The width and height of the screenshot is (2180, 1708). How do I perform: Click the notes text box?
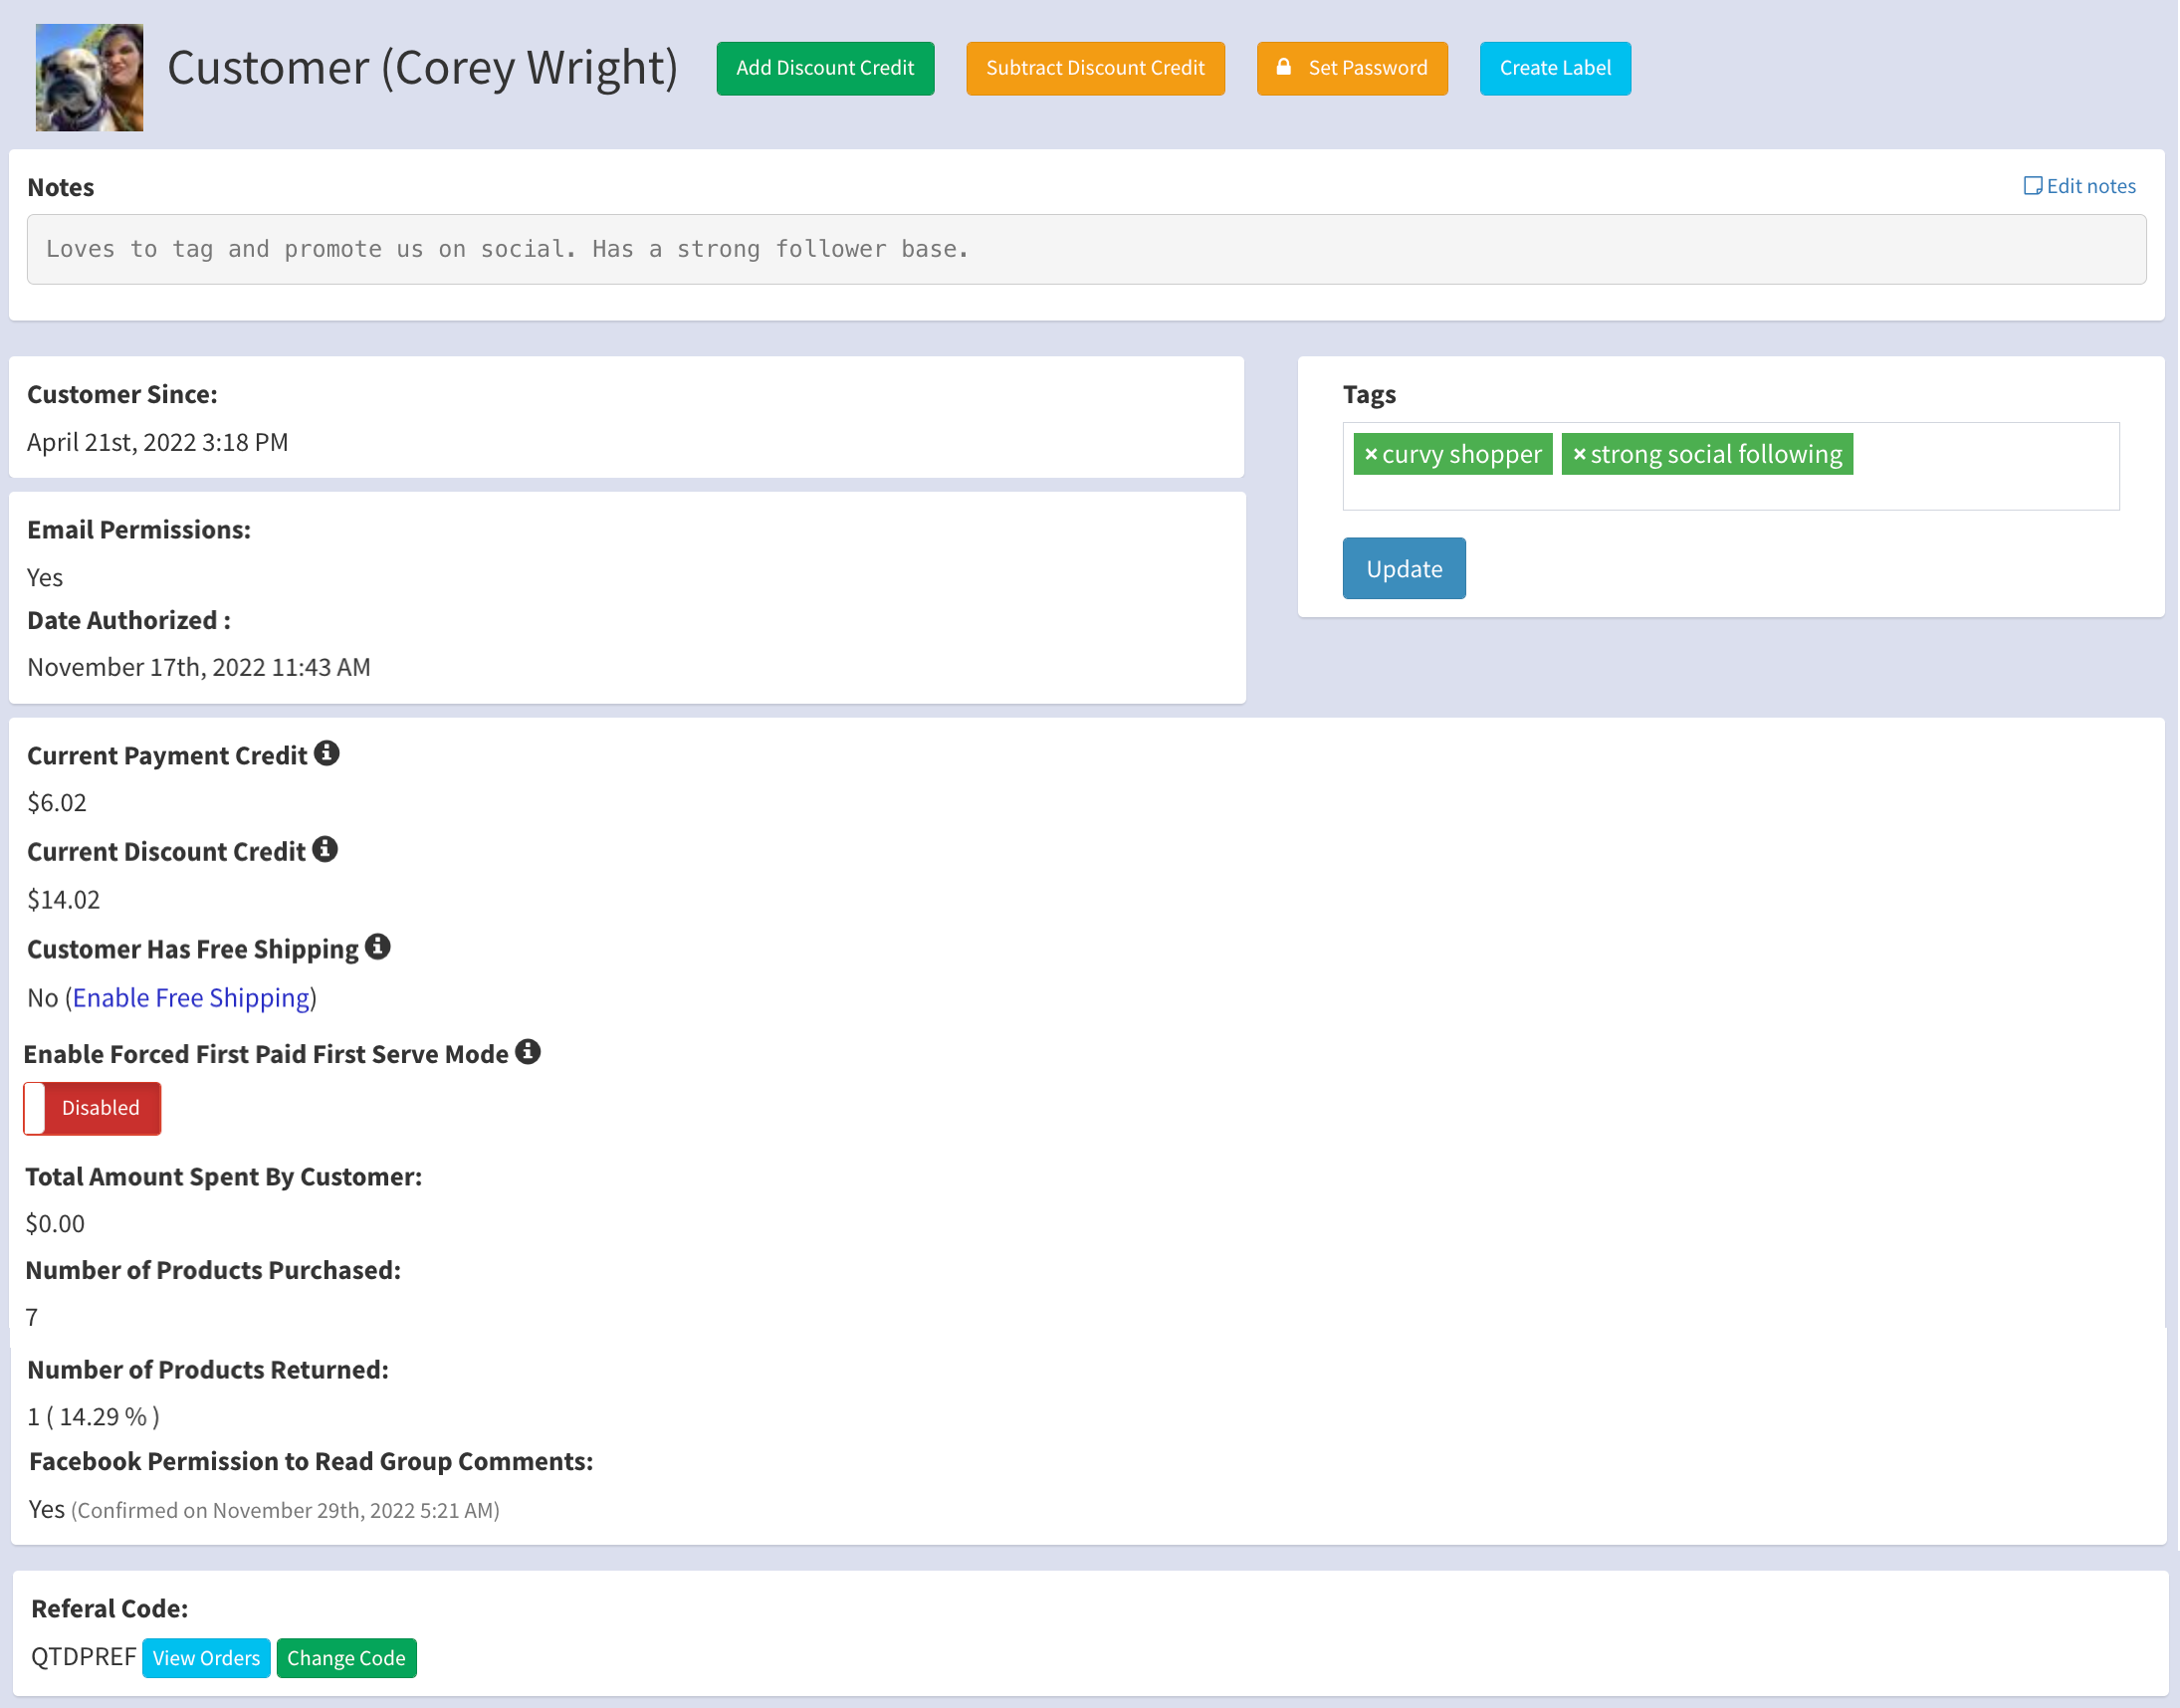pos(1085,249)
